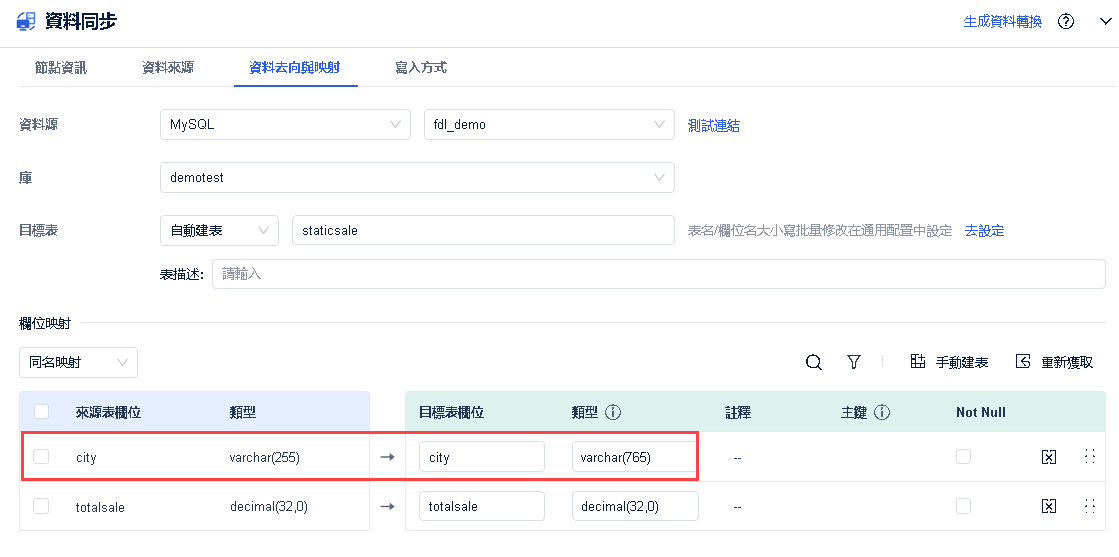The height and width of the screenshot is (557, 1119).
Task: Click the info icon beside target 類型 column
Action: point(614,412)
